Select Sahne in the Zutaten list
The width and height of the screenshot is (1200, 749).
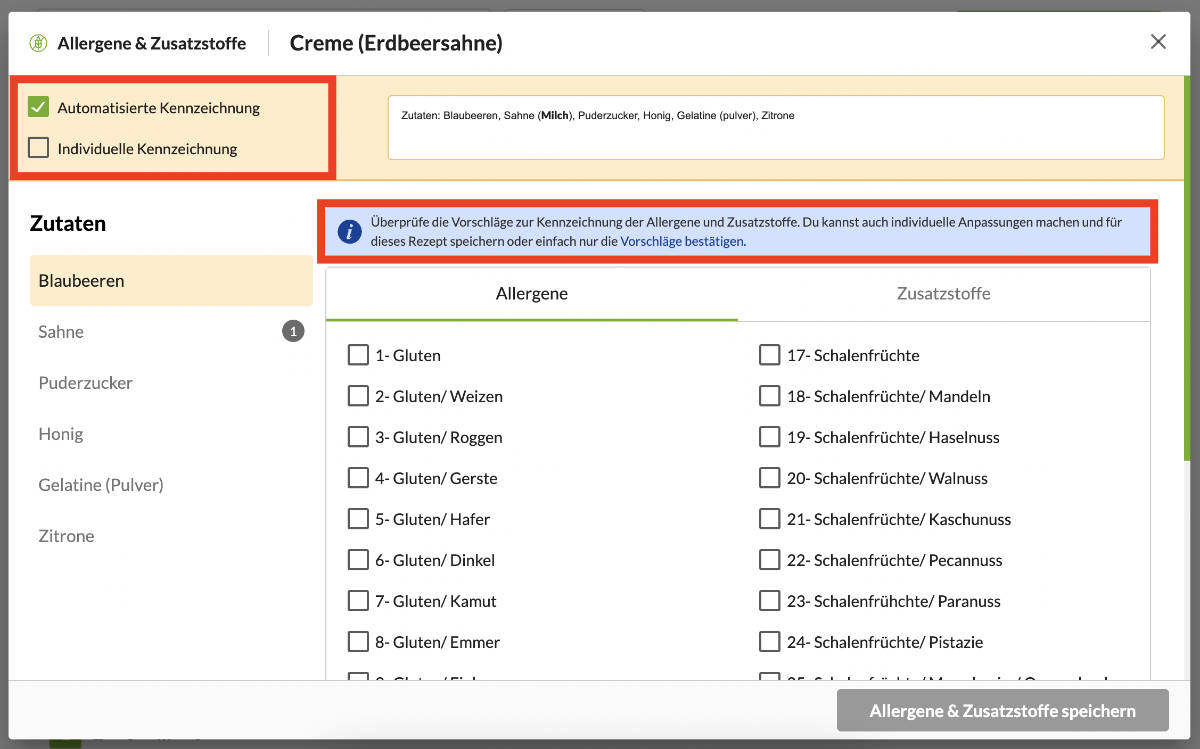62,332
